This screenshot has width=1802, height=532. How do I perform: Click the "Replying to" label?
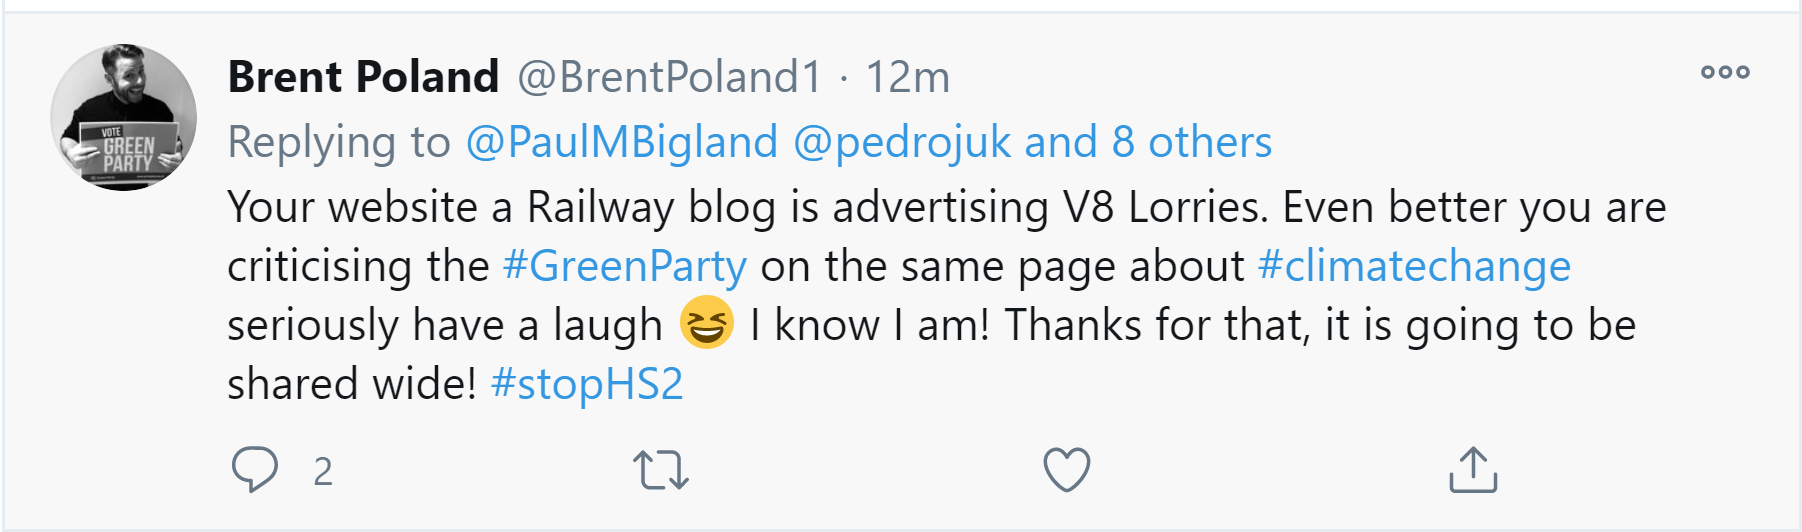(x=339, y=142)
